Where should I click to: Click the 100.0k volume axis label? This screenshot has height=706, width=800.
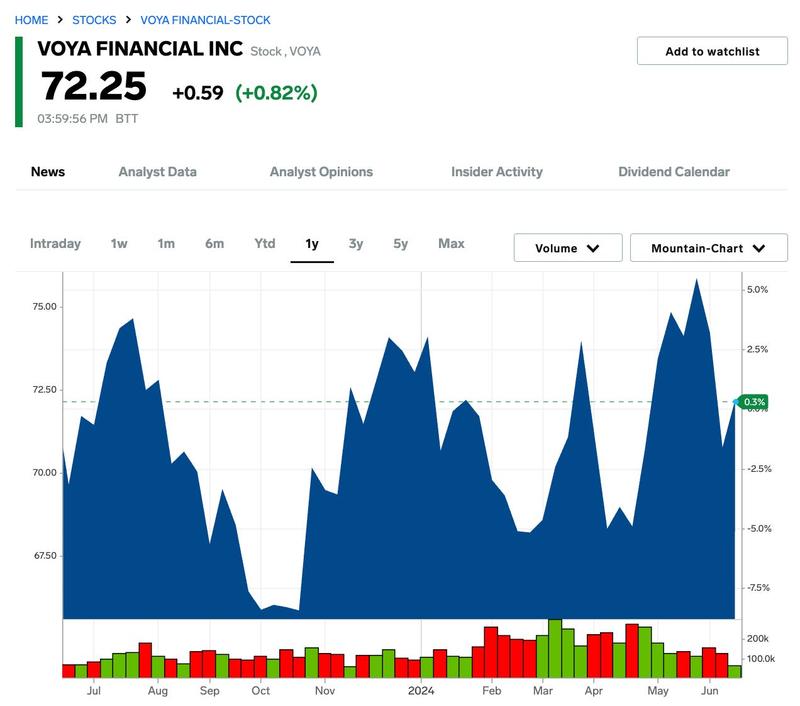coord(761,659)
